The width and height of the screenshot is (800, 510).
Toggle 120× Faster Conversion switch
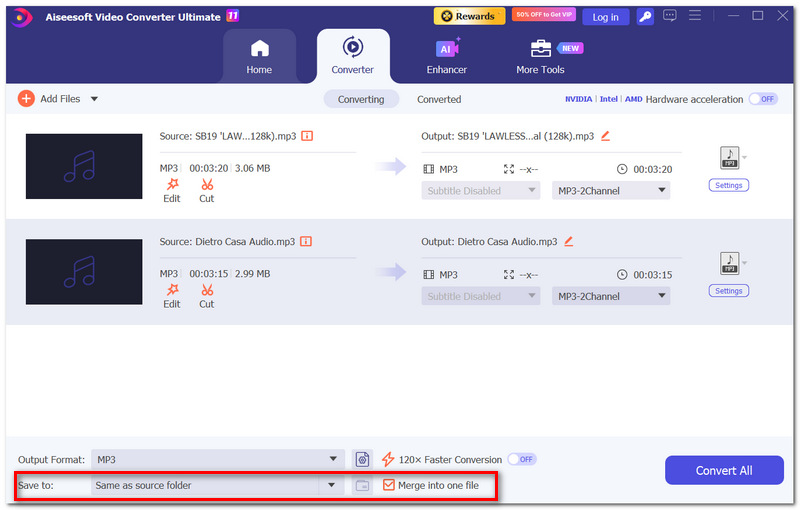tap(521, 460)
